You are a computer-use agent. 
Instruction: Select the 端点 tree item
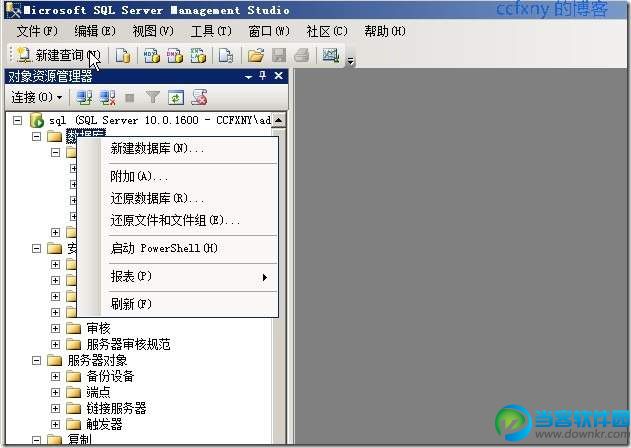point(99,392)
